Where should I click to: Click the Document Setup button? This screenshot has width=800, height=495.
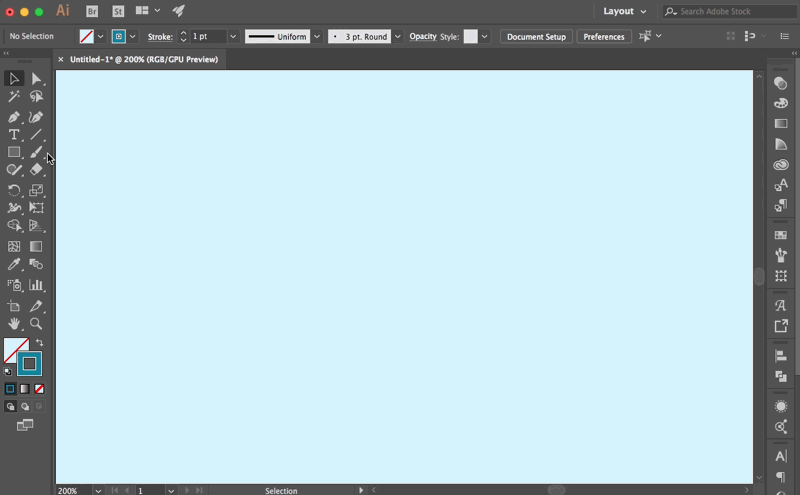(536, 36)
